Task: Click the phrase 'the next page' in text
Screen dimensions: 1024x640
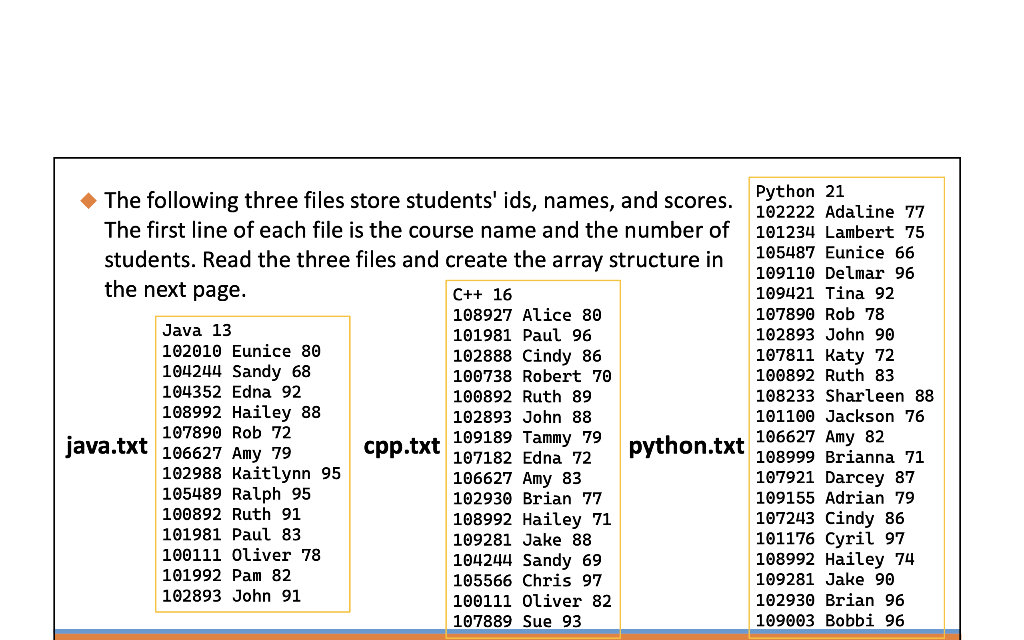Action: (175, 289)
